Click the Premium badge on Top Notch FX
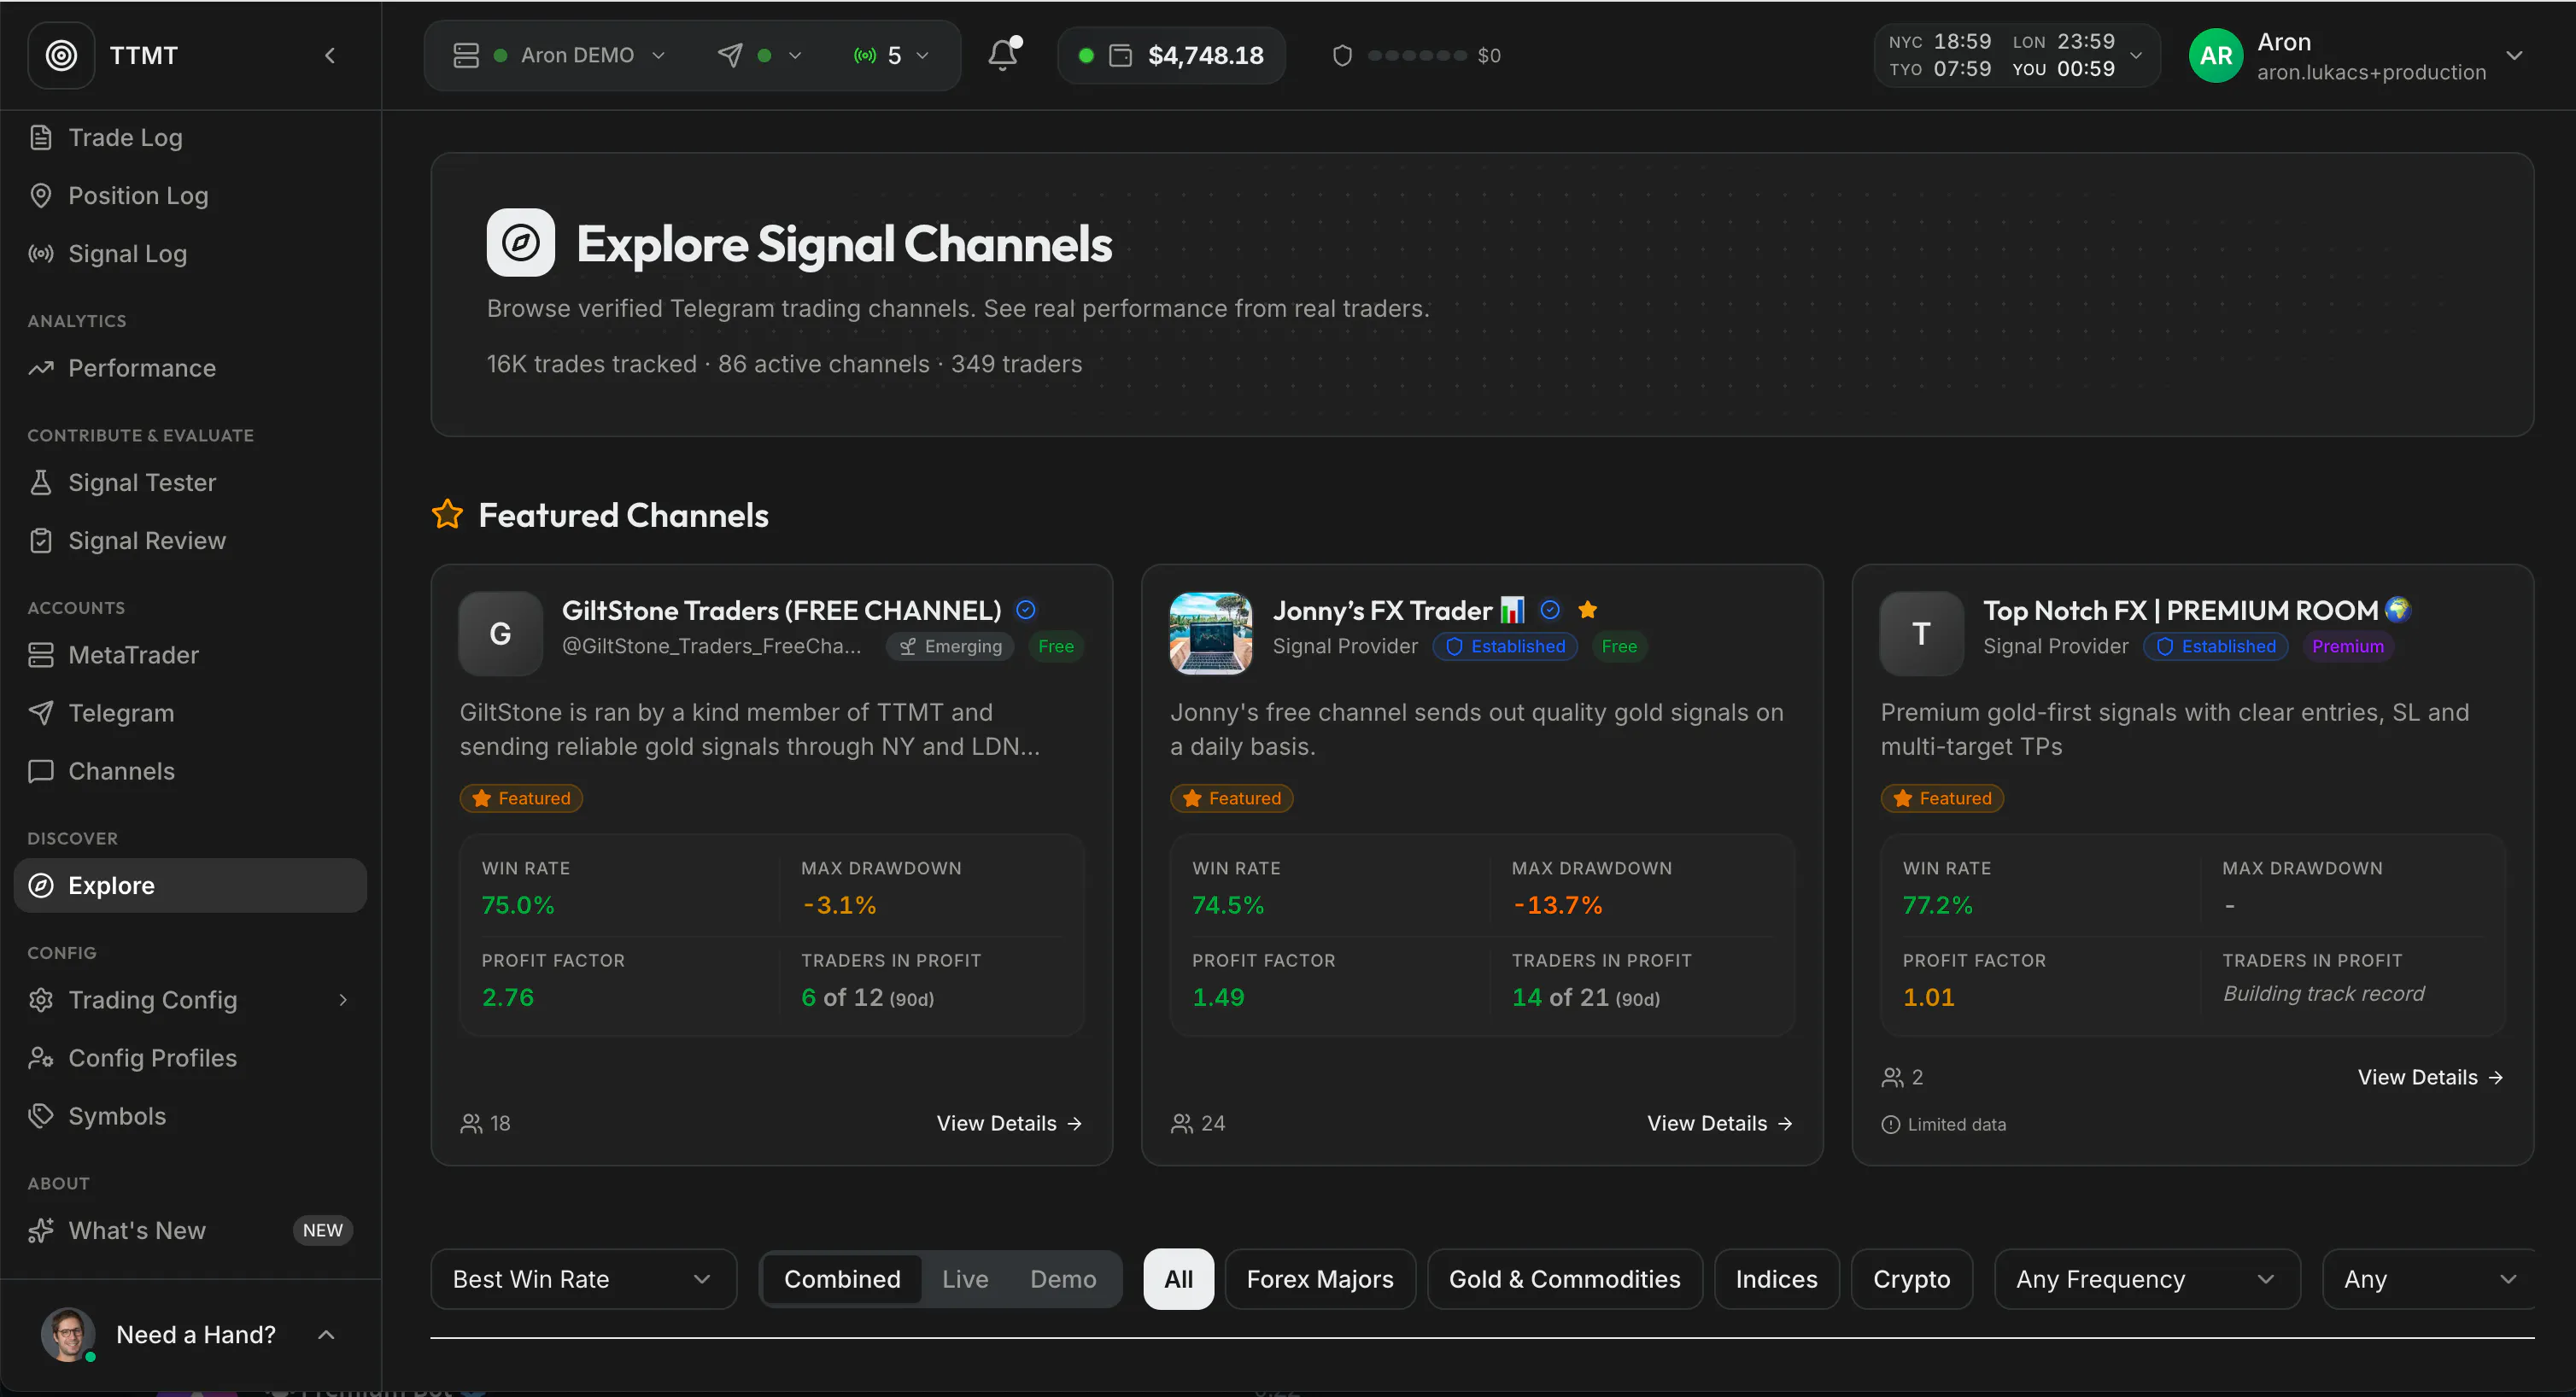 [x=2347, y=646]
